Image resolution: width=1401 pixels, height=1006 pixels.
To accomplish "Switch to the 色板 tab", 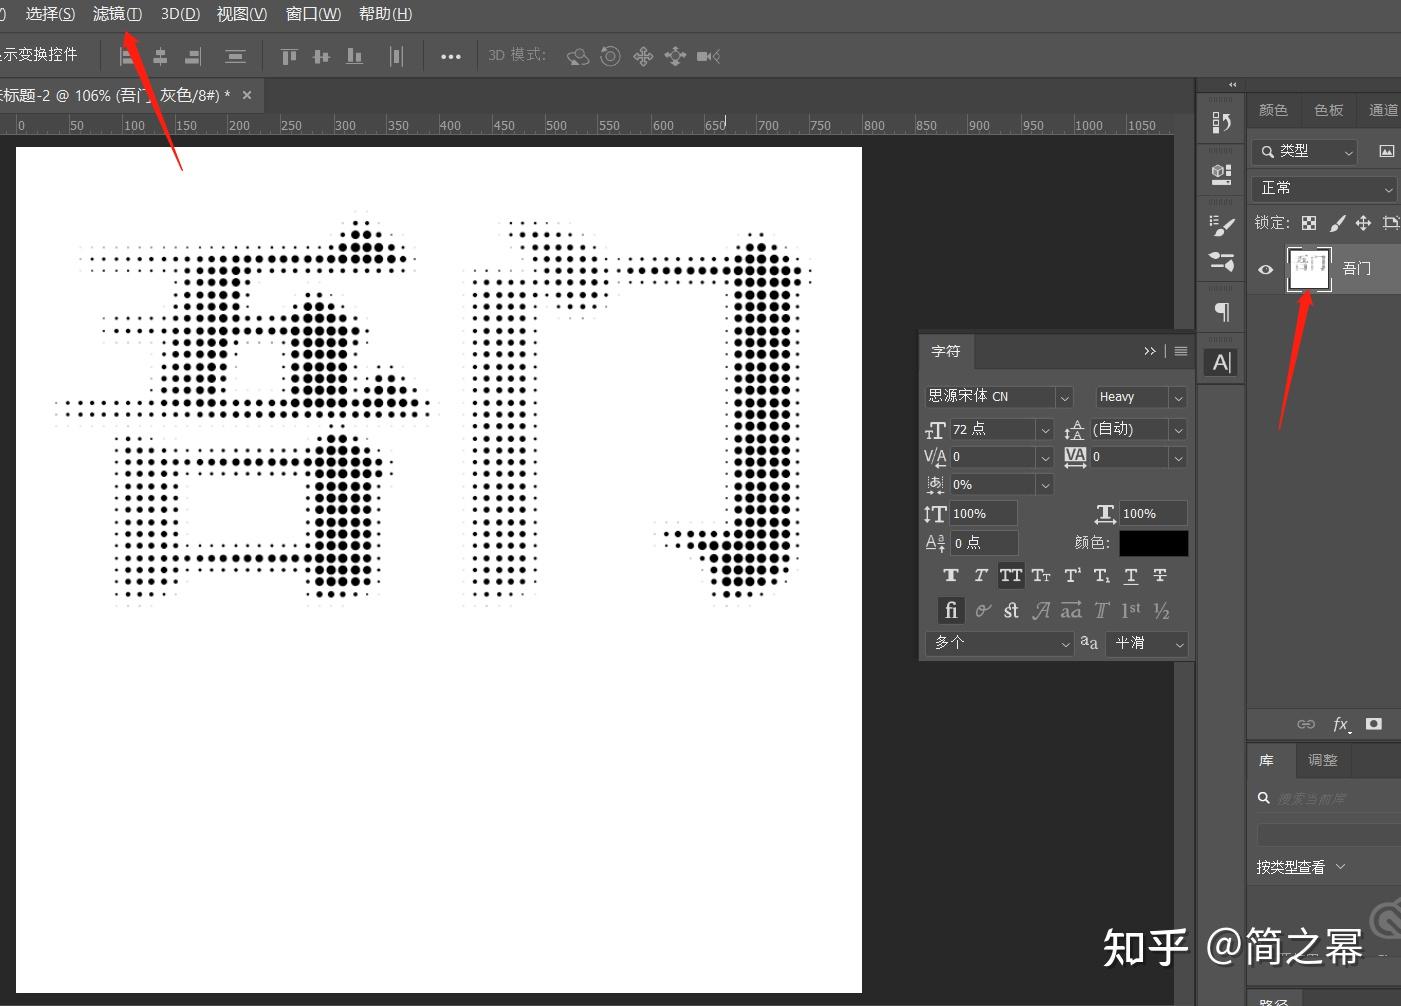I will [x=1329, y=110].
